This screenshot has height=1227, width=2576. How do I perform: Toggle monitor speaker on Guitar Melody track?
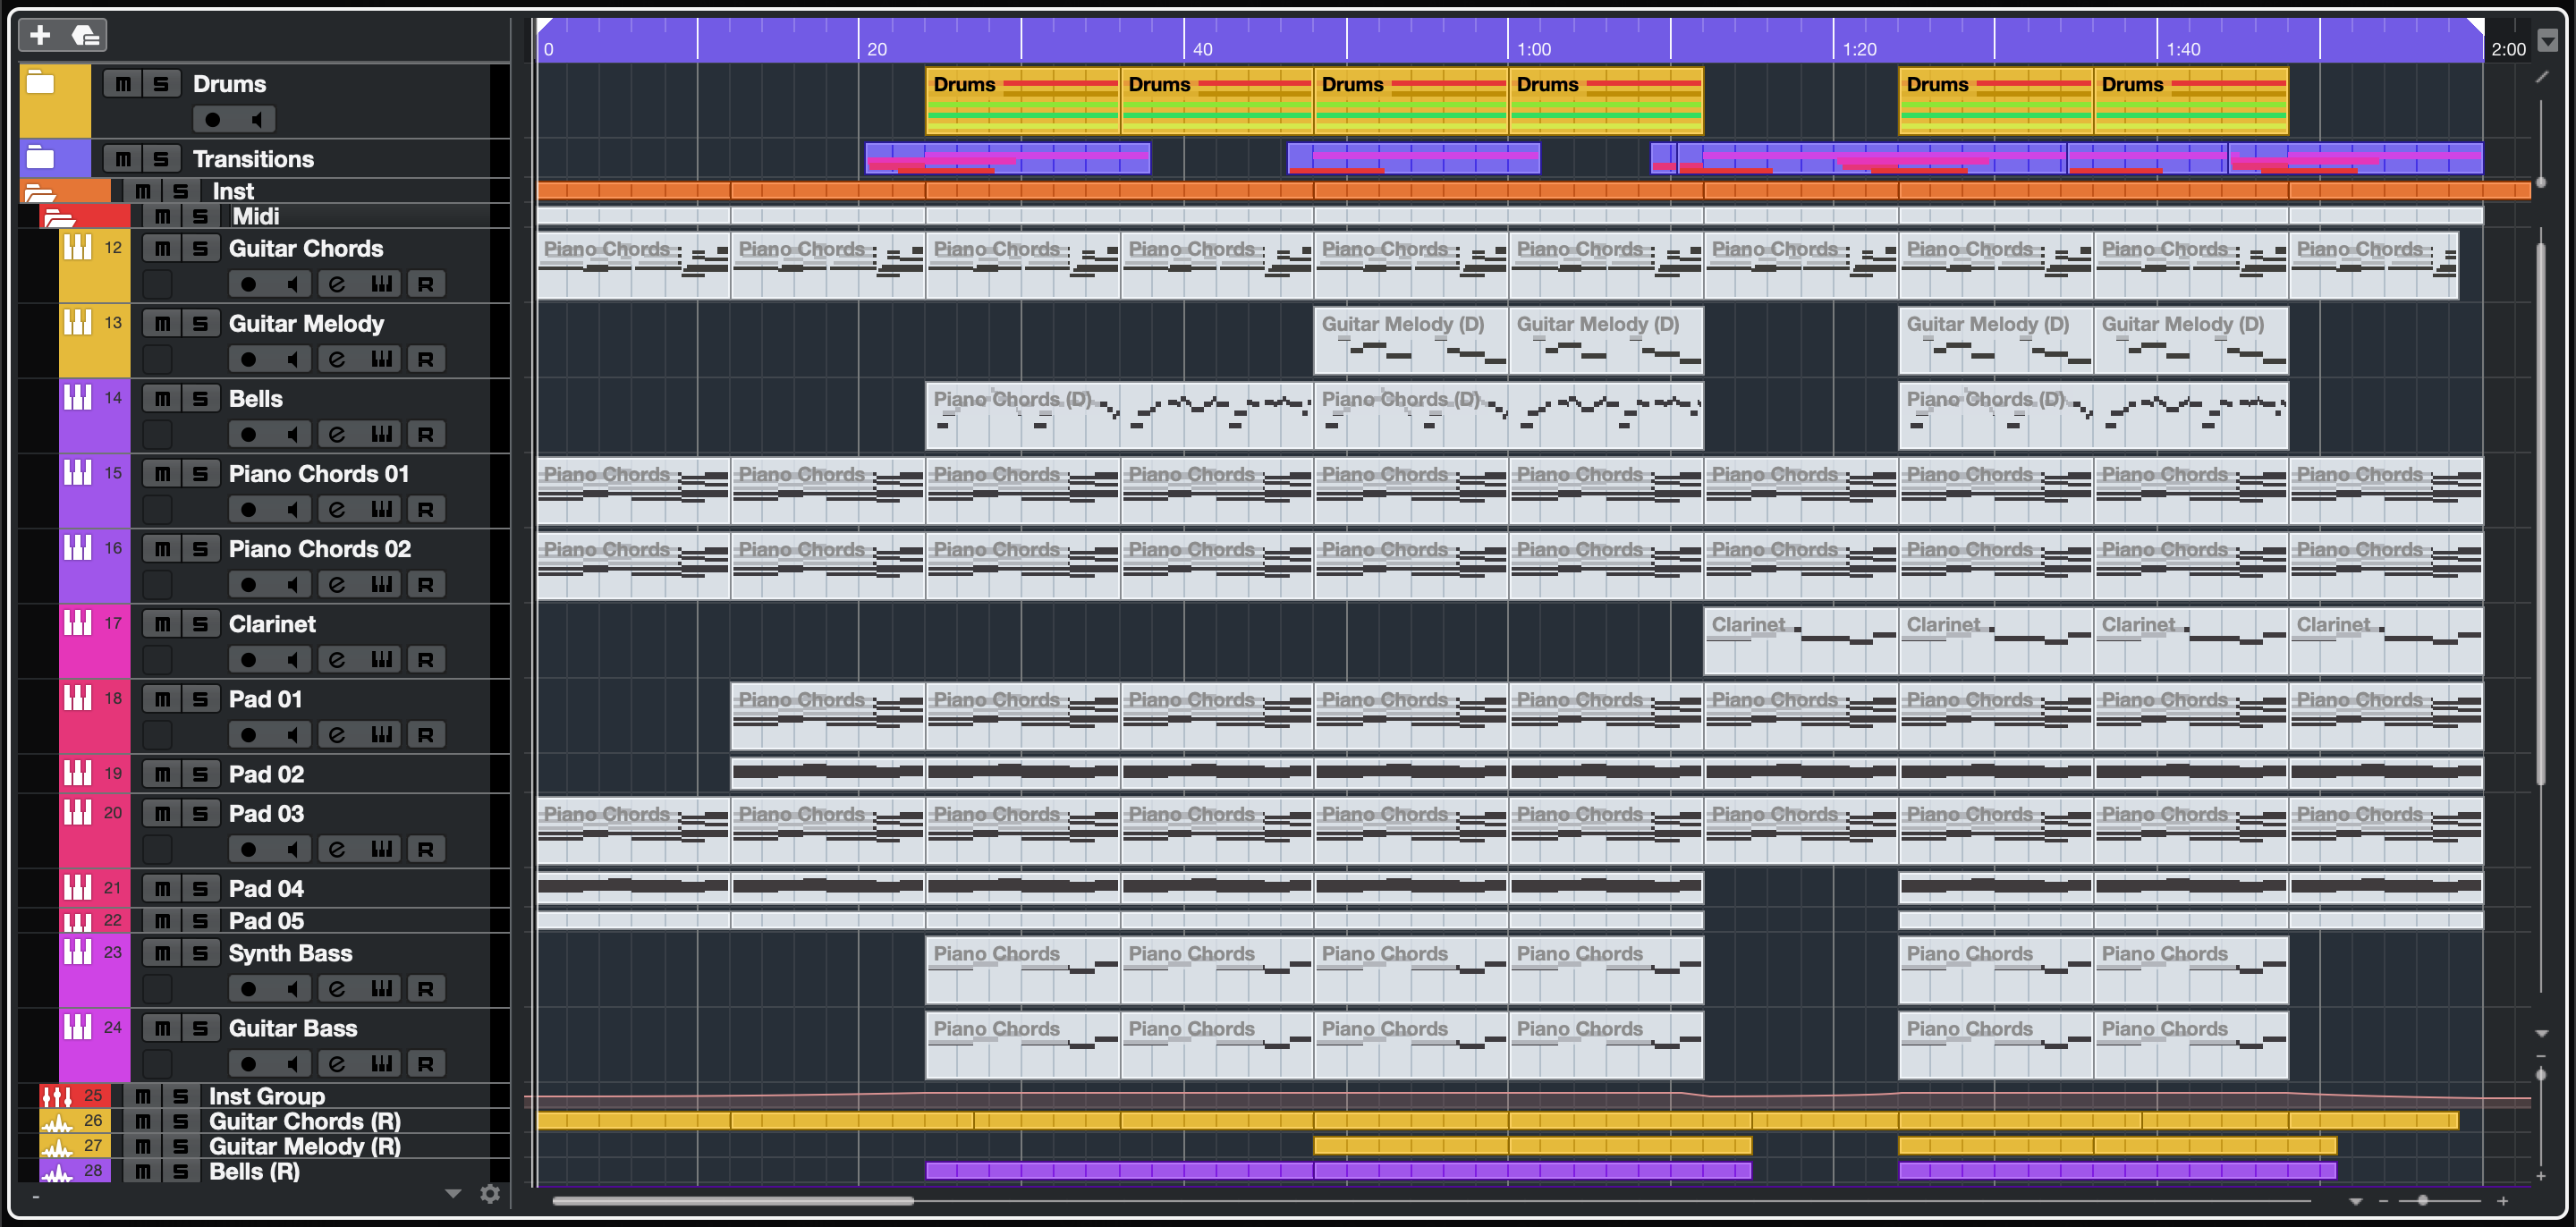point(292,360)
